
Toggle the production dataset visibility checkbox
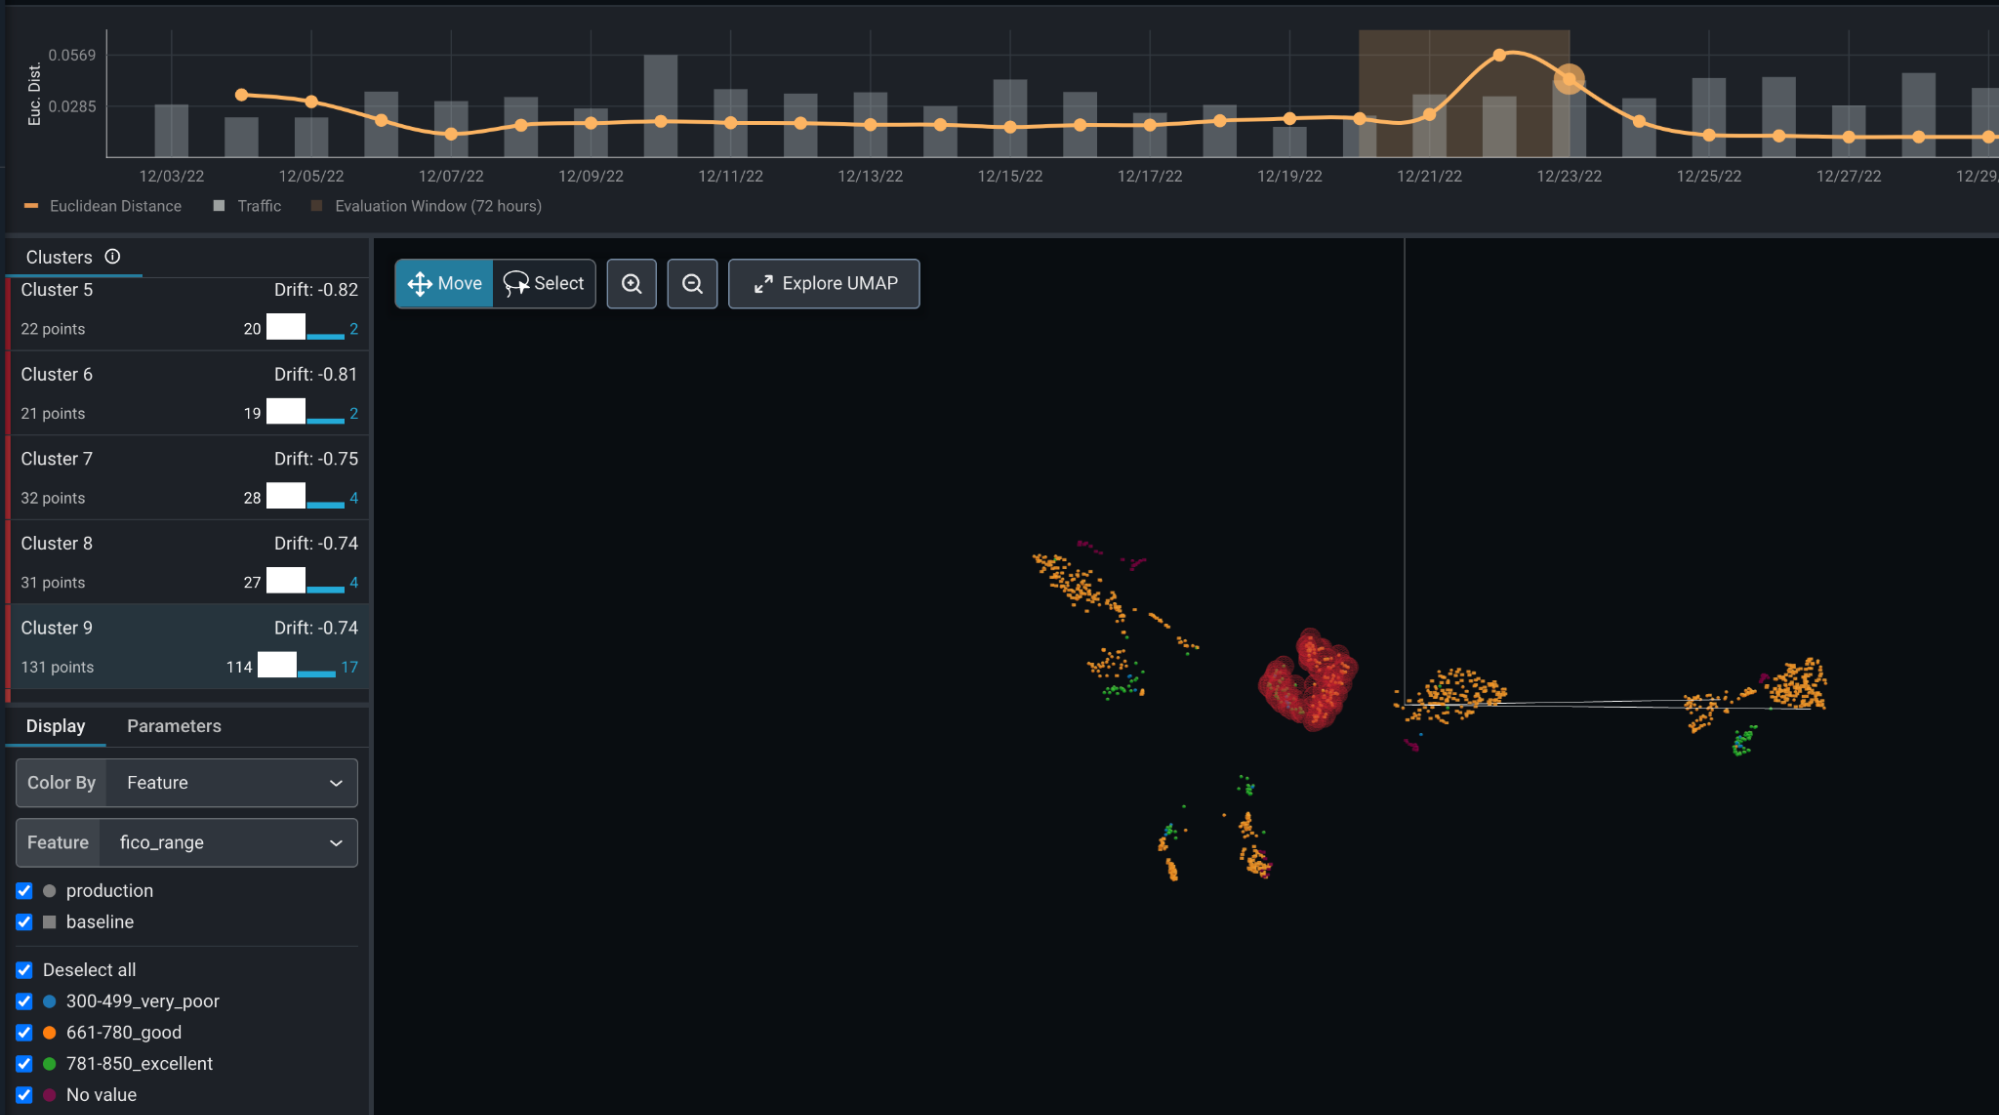tap(25, 891)
